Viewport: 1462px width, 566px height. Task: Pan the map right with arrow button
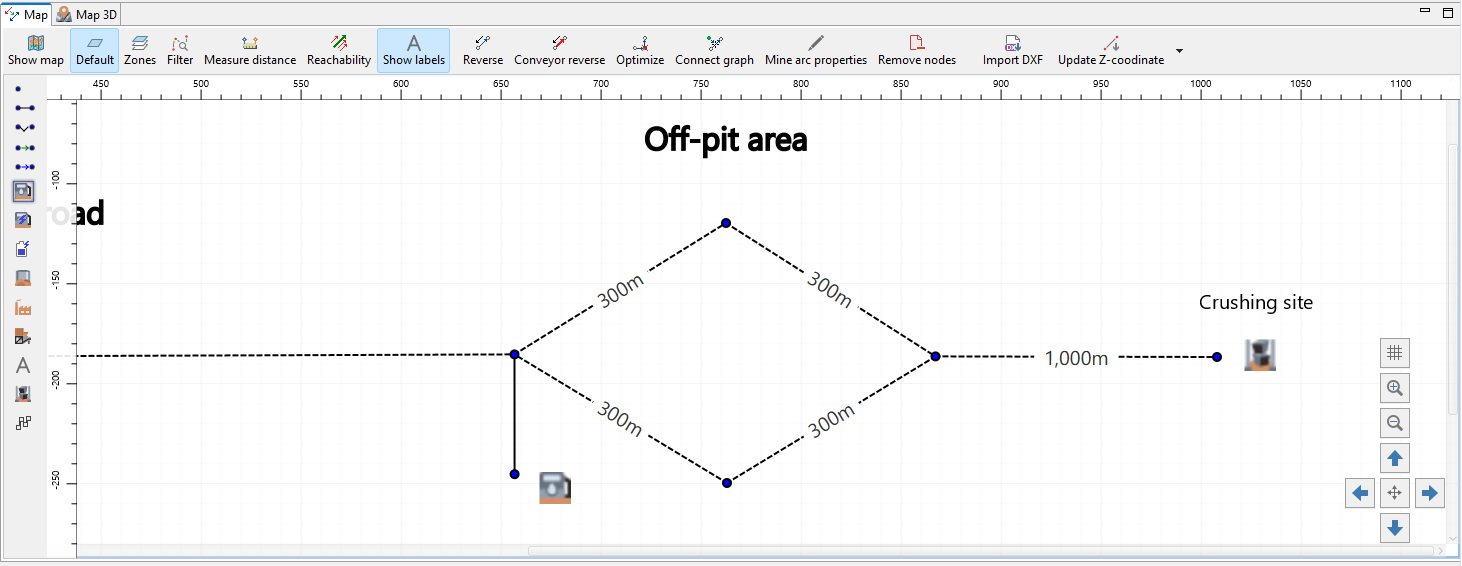pyautogui.click(x=1429, y=493)
